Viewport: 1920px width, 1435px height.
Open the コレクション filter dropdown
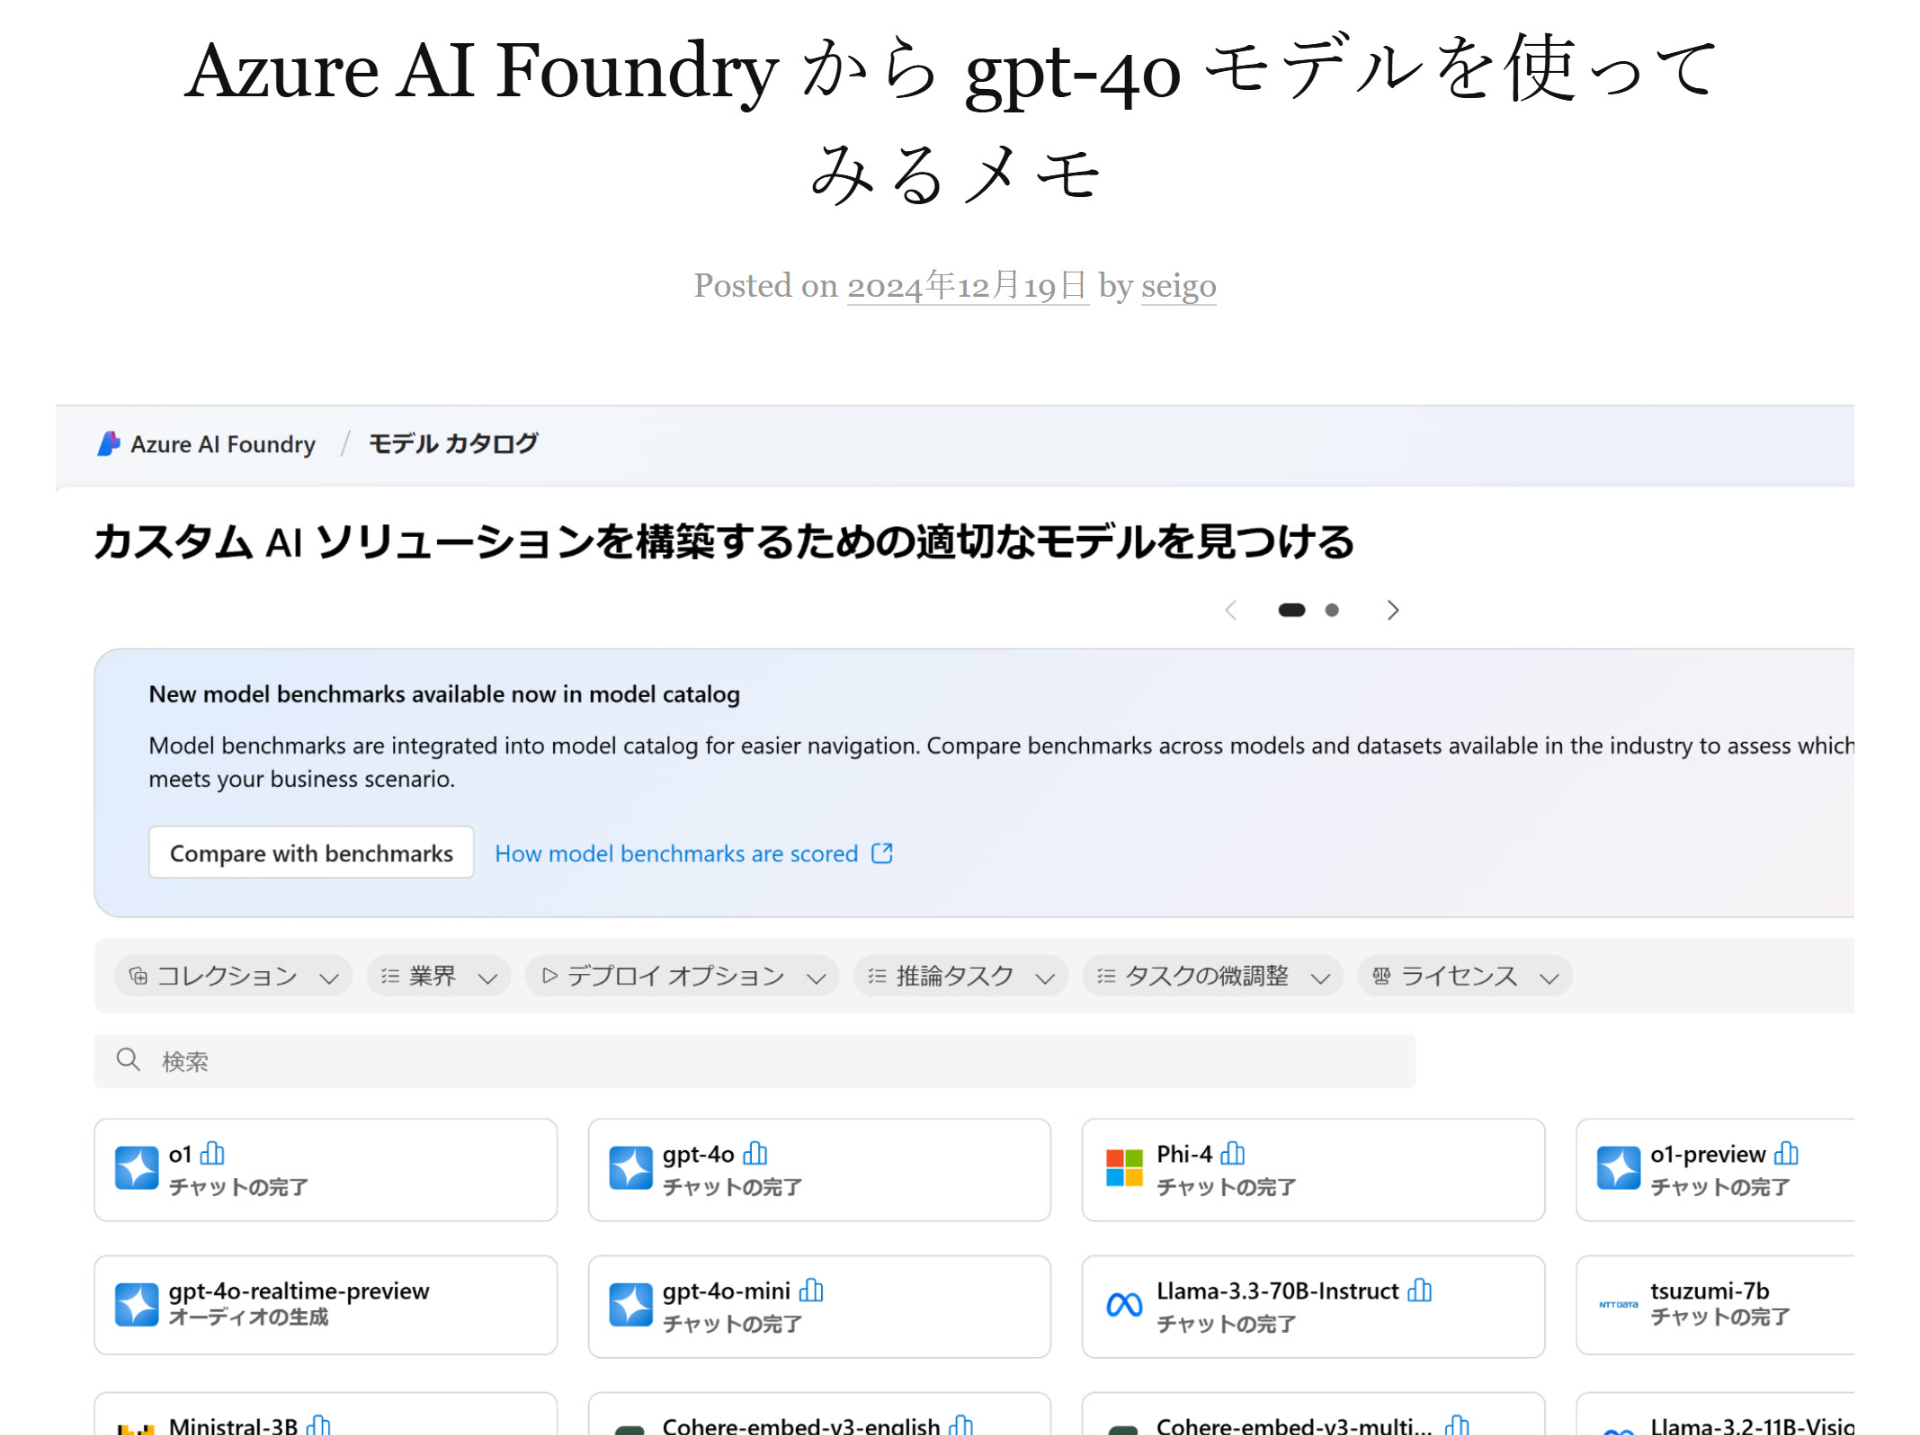(x=232, y=976)
